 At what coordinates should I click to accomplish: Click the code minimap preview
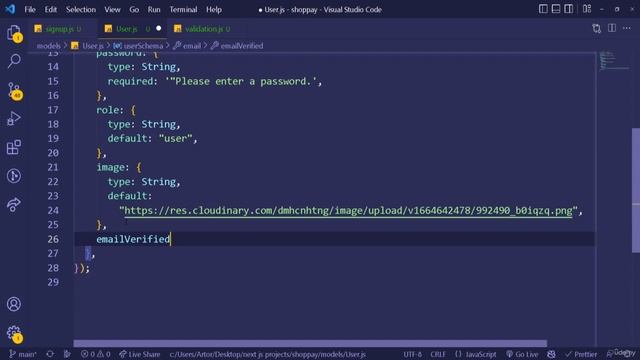[614, 61]
